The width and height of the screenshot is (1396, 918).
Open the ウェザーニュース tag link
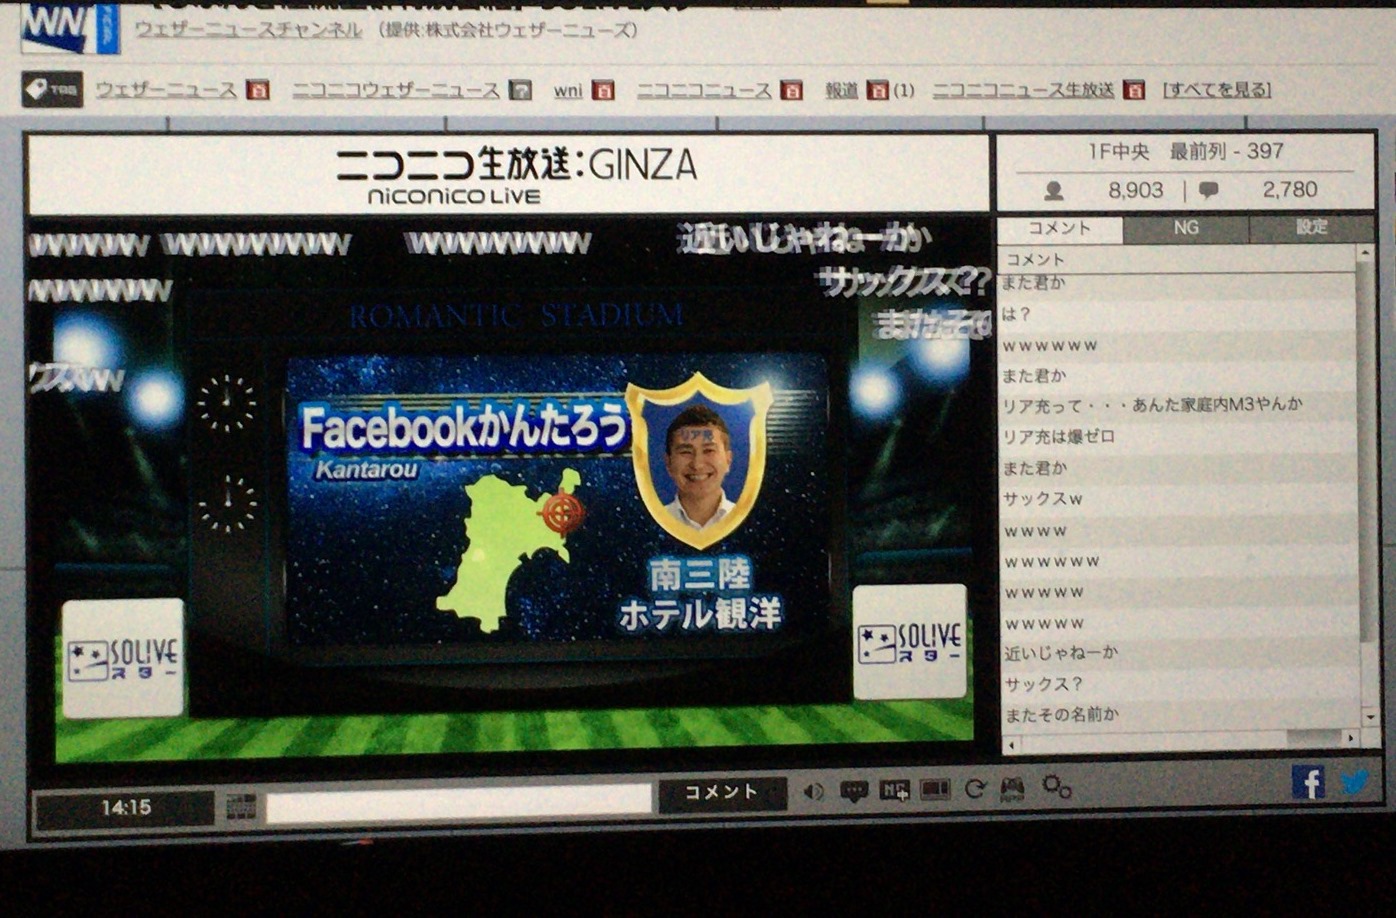167,90
